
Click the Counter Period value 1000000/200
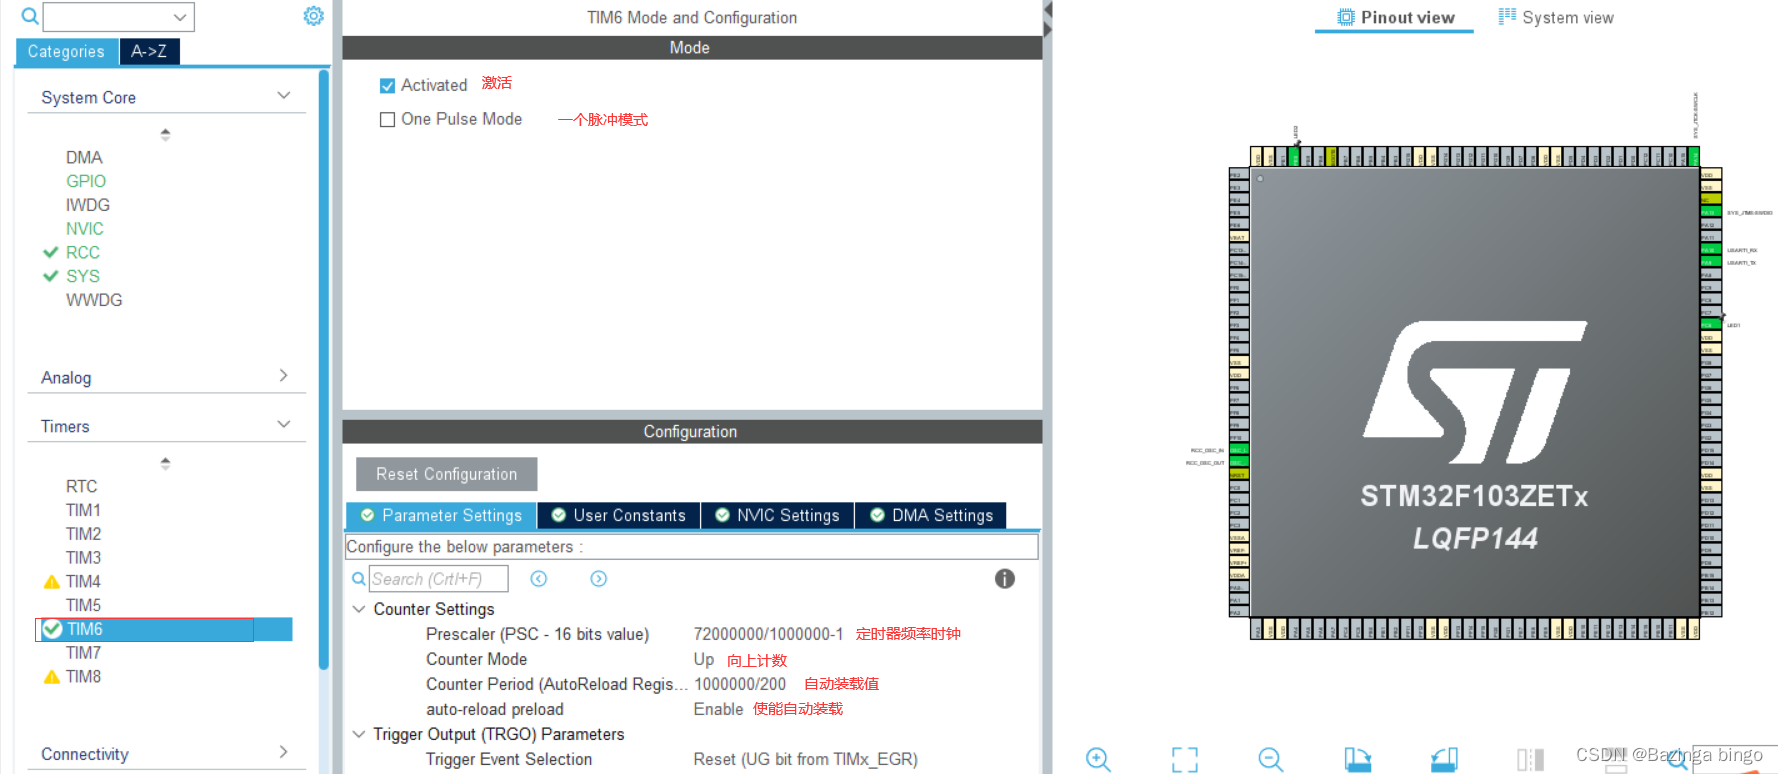[740, 684]
